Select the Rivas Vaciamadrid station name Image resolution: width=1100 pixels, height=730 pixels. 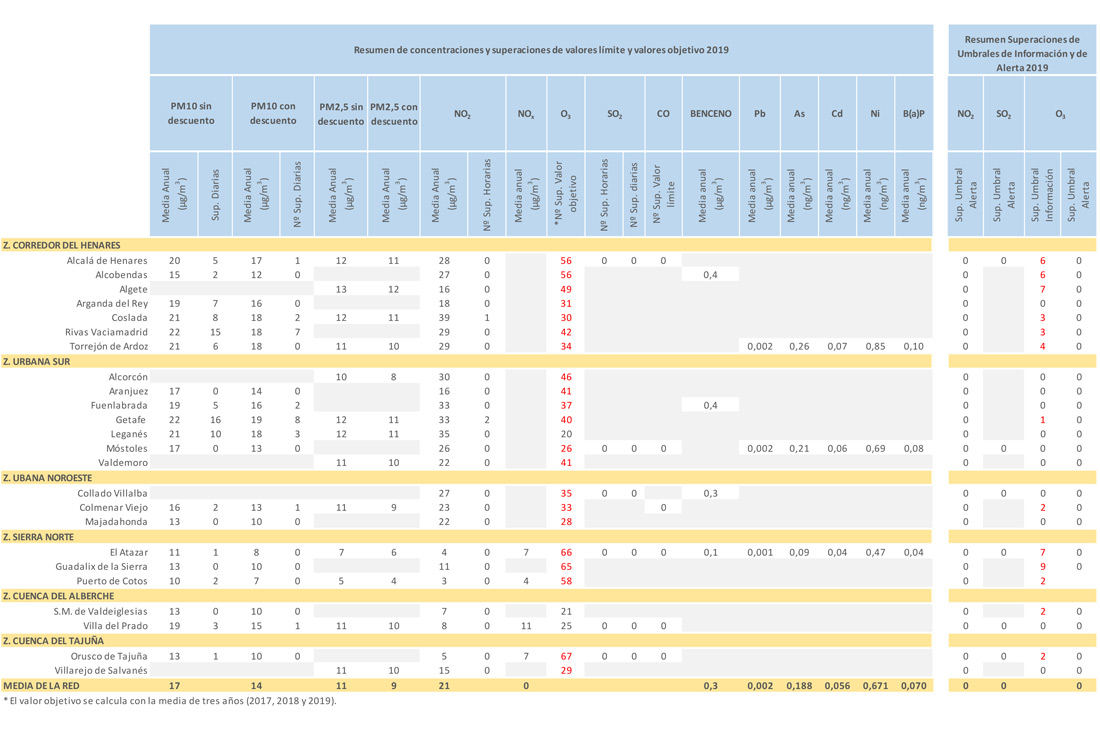(106, 332)
